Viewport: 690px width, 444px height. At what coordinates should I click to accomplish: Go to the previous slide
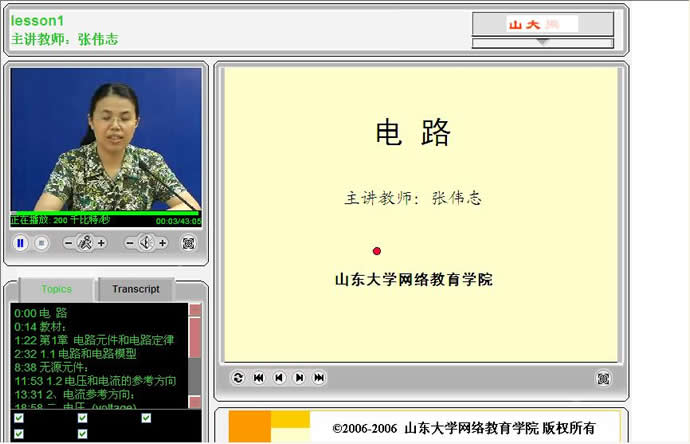click(x=279, y=378)
